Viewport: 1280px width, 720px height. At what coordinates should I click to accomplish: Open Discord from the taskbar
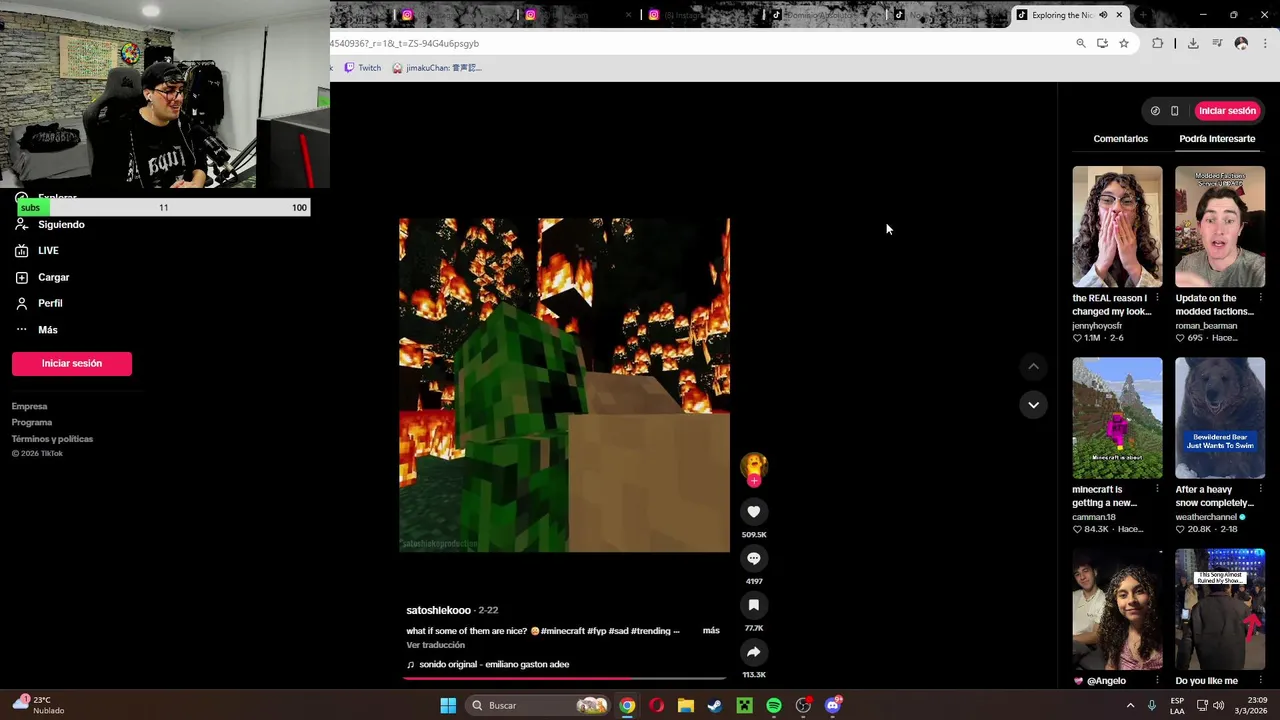click(833, 706)
